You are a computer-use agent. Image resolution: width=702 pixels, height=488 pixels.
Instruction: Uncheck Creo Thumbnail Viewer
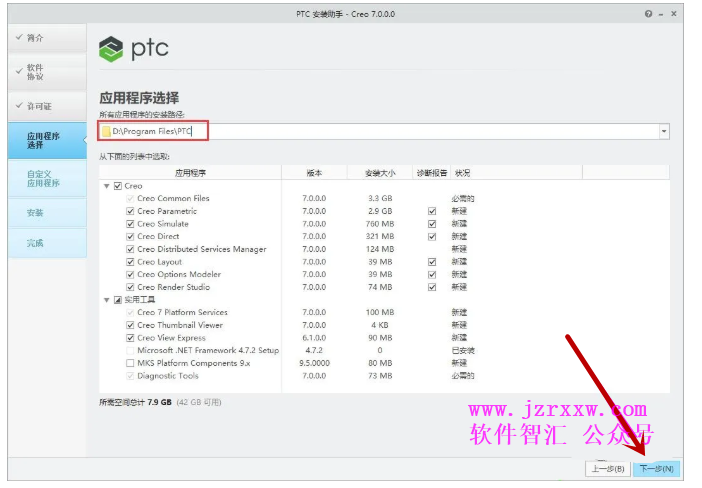pos(130,325)
